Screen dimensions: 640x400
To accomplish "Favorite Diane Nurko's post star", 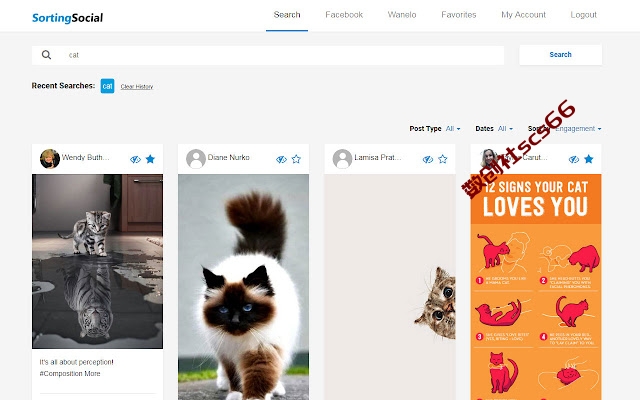I will 296,159.
